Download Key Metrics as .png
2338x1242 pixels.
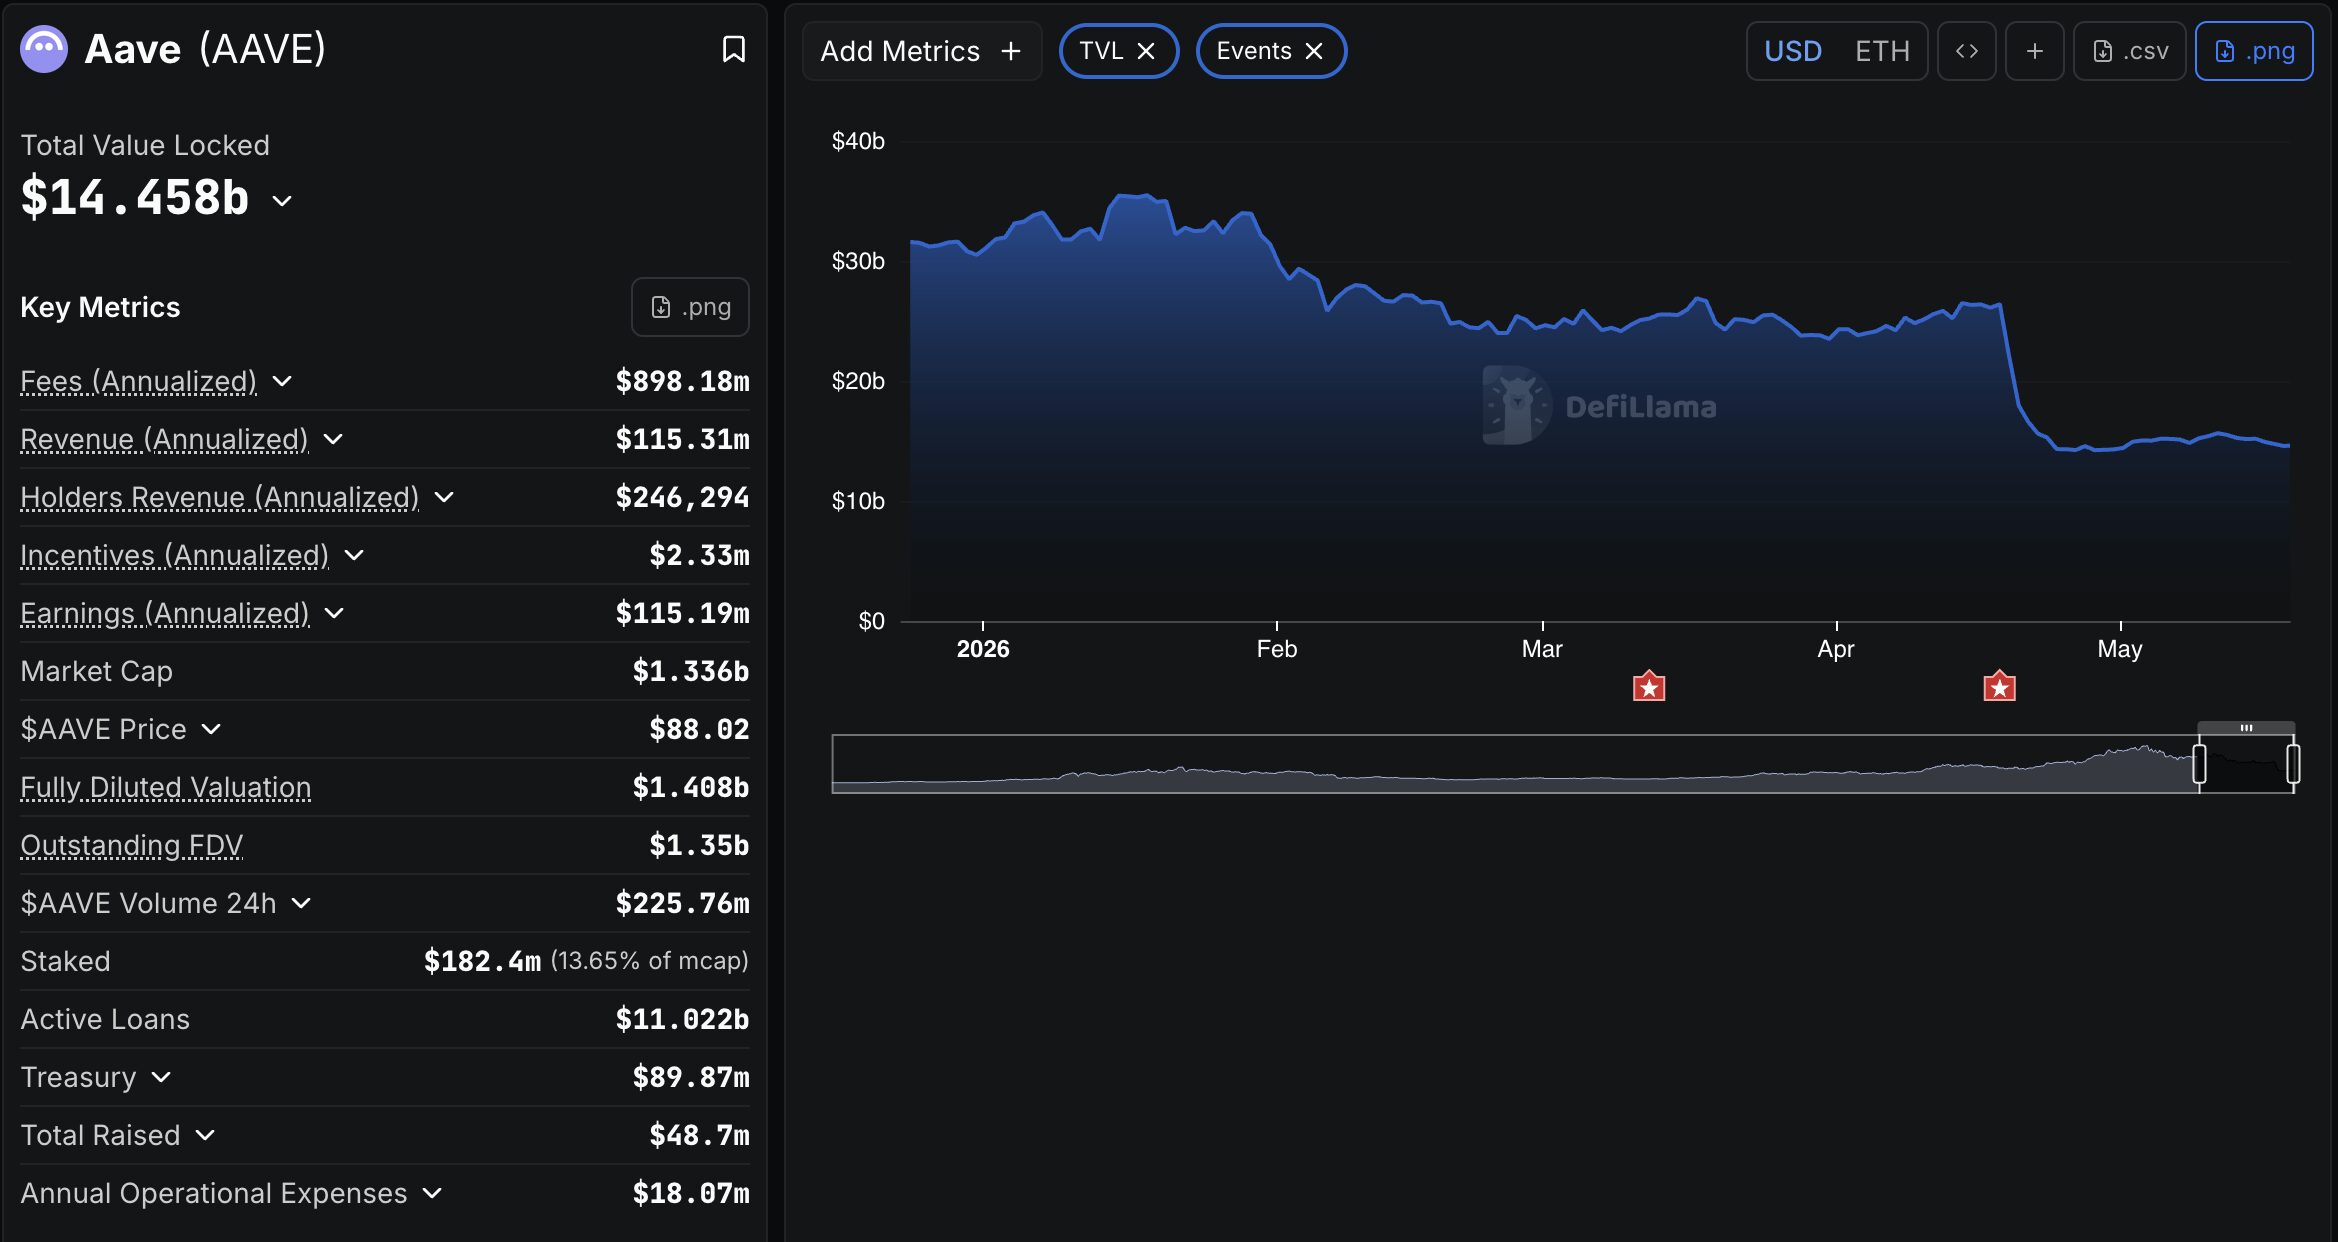click(690, 307)
